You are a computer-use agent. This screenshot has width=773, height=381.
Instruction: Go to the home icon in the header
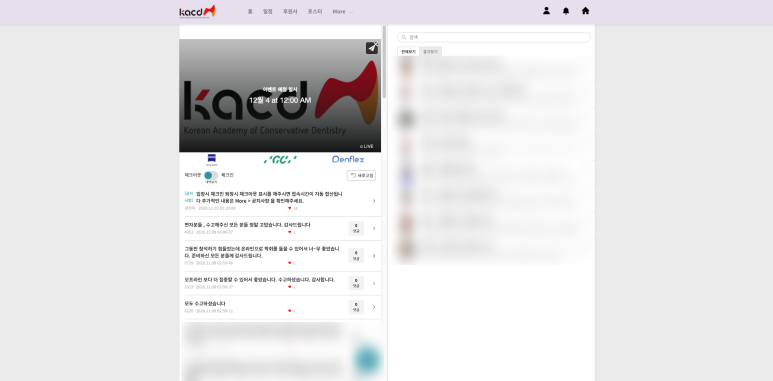tap(585, 10)
